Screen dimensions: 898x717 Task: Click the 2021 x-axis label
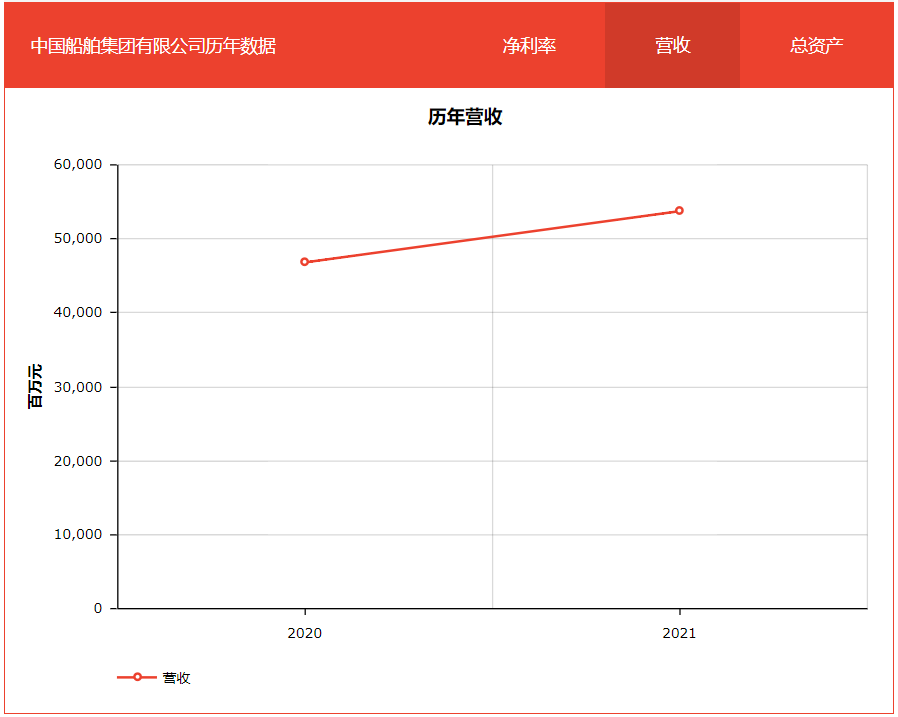coord(678,633)
